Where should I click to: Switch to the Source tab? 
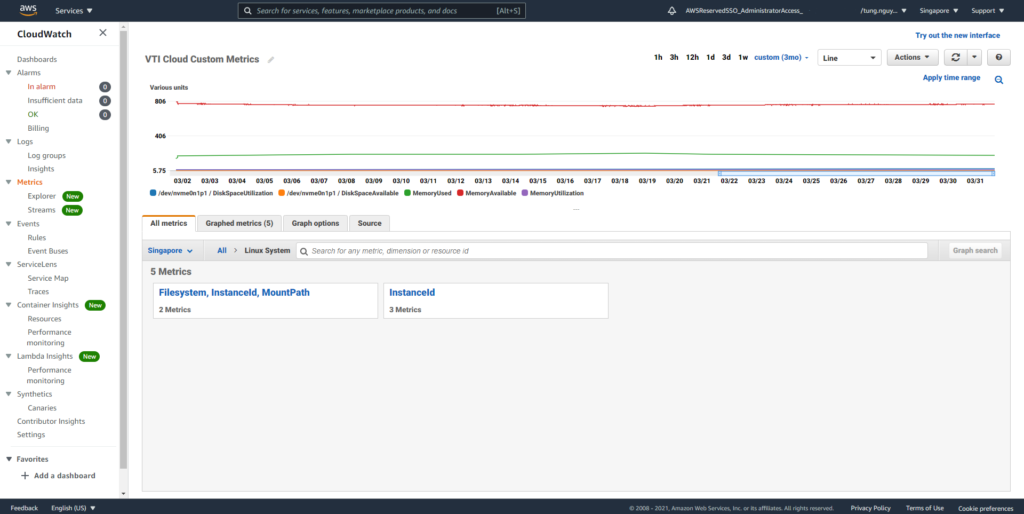pyautogui.click(x=370, y=223)
